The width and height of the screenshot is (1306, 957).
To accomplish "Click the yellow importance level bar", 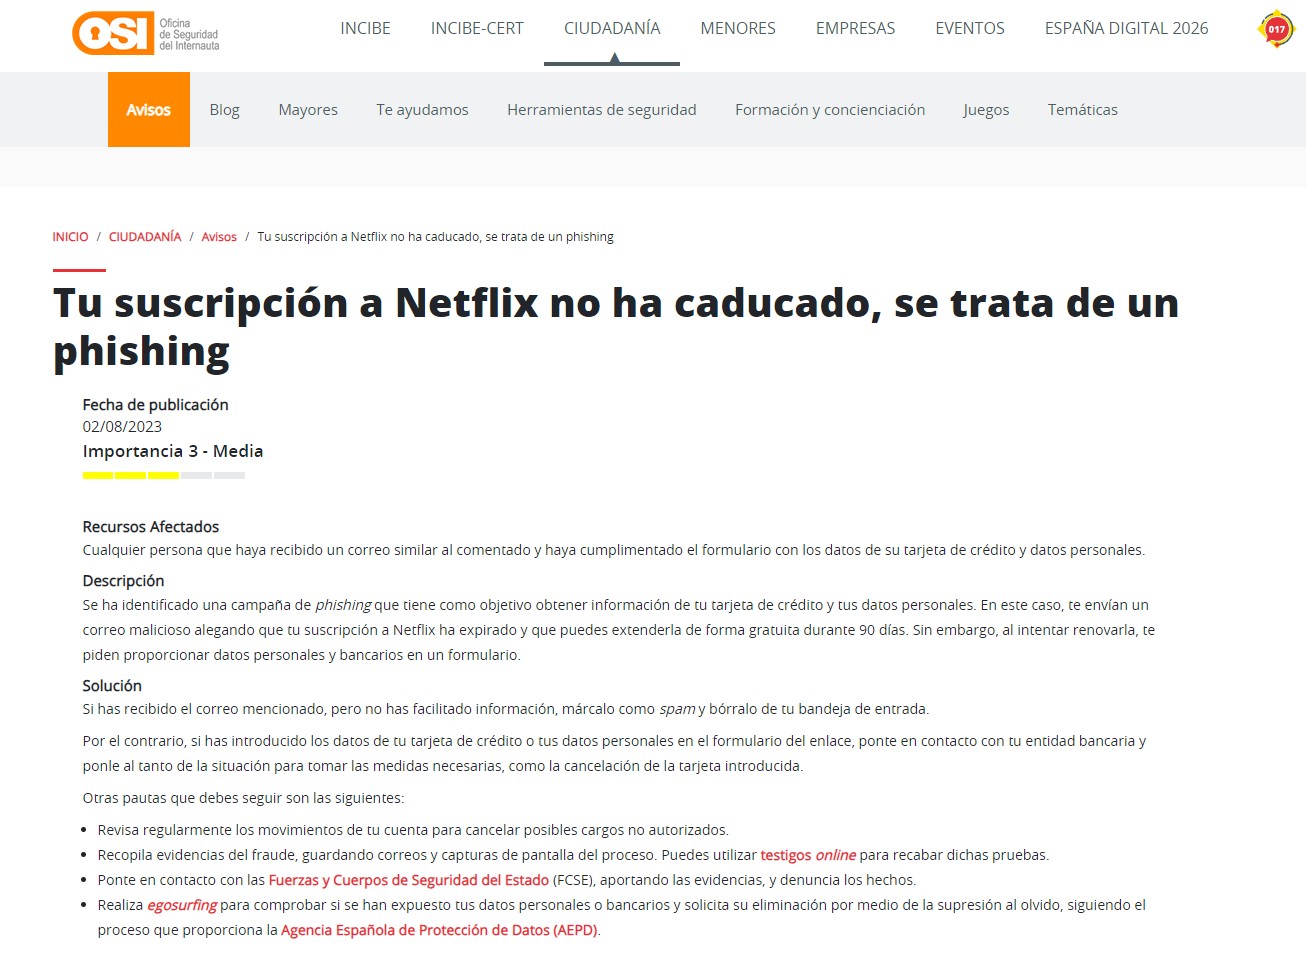I will (164, 476).
